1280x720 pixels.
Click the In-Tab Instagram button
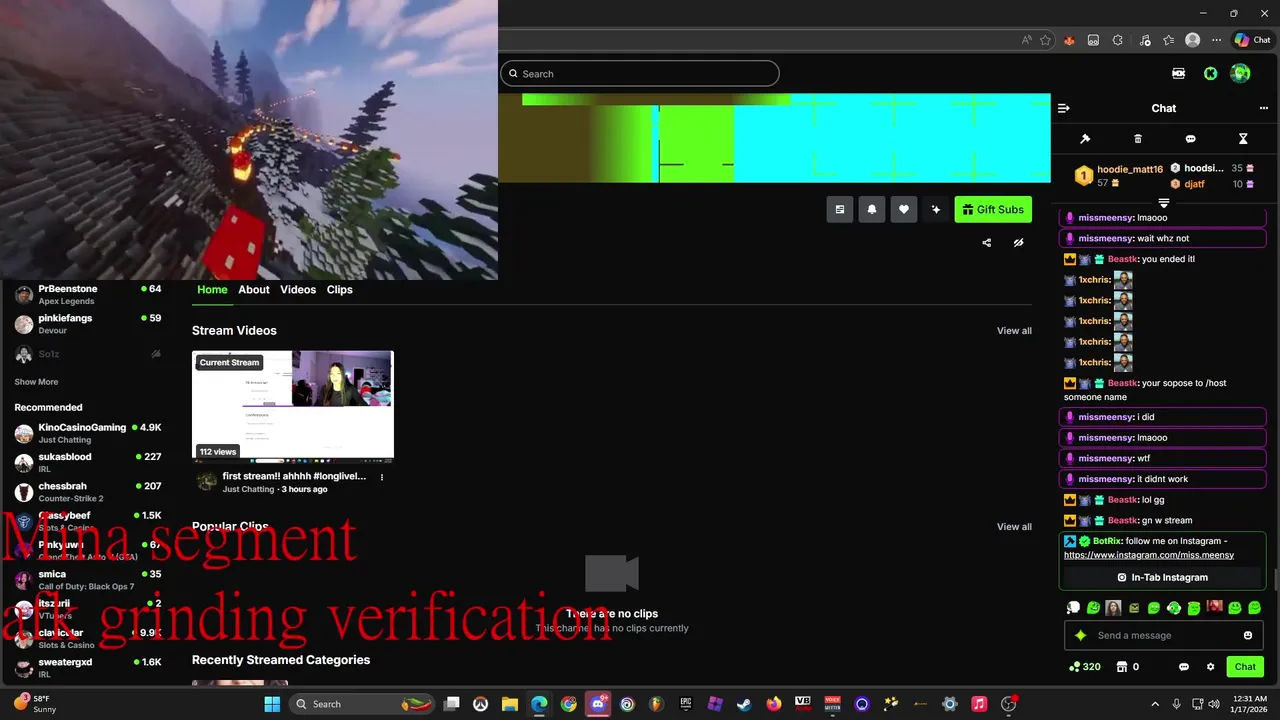click(x=1162, y=577)
